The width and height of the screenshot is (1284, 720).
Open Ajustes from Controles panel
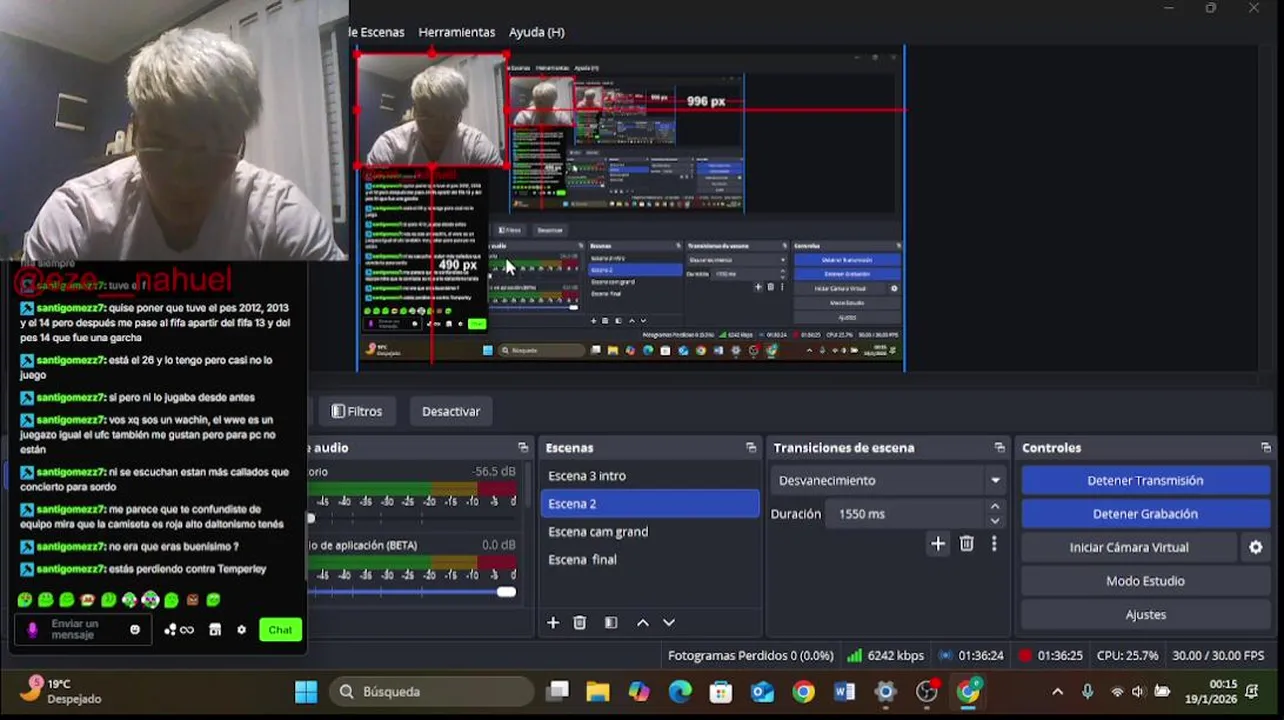(x=1145, y=615)
